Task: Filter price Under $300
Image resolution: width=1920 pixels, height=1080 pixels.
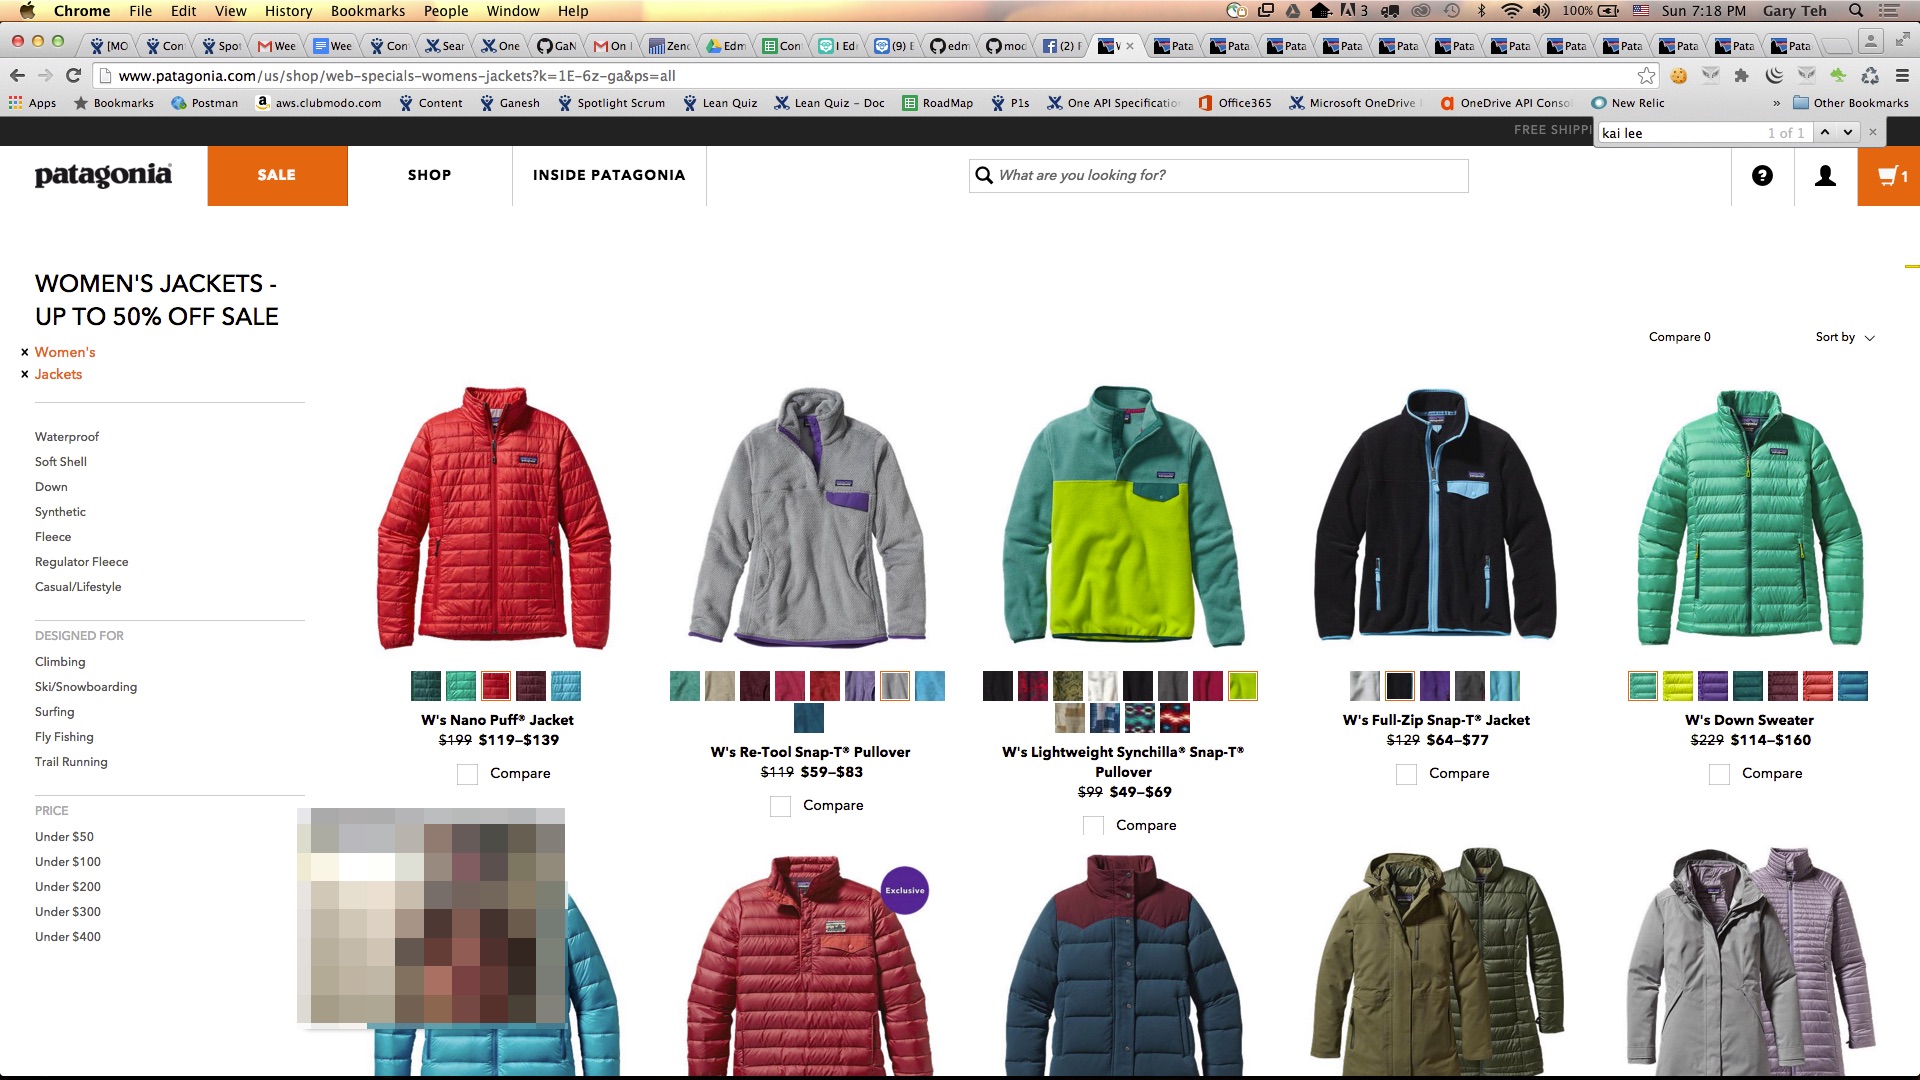Action: tap(68, 912)
